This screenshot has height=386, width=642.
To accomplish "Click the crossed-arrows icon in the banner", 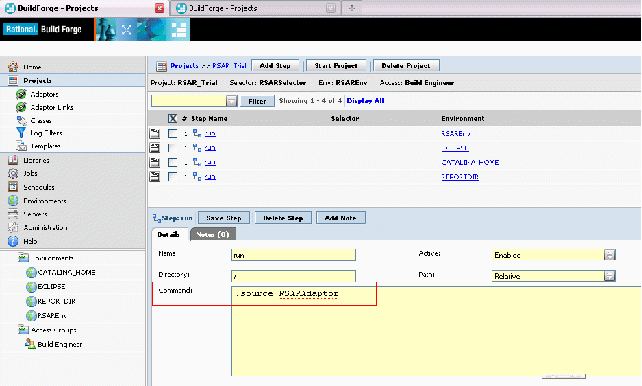I will (127, 29).
